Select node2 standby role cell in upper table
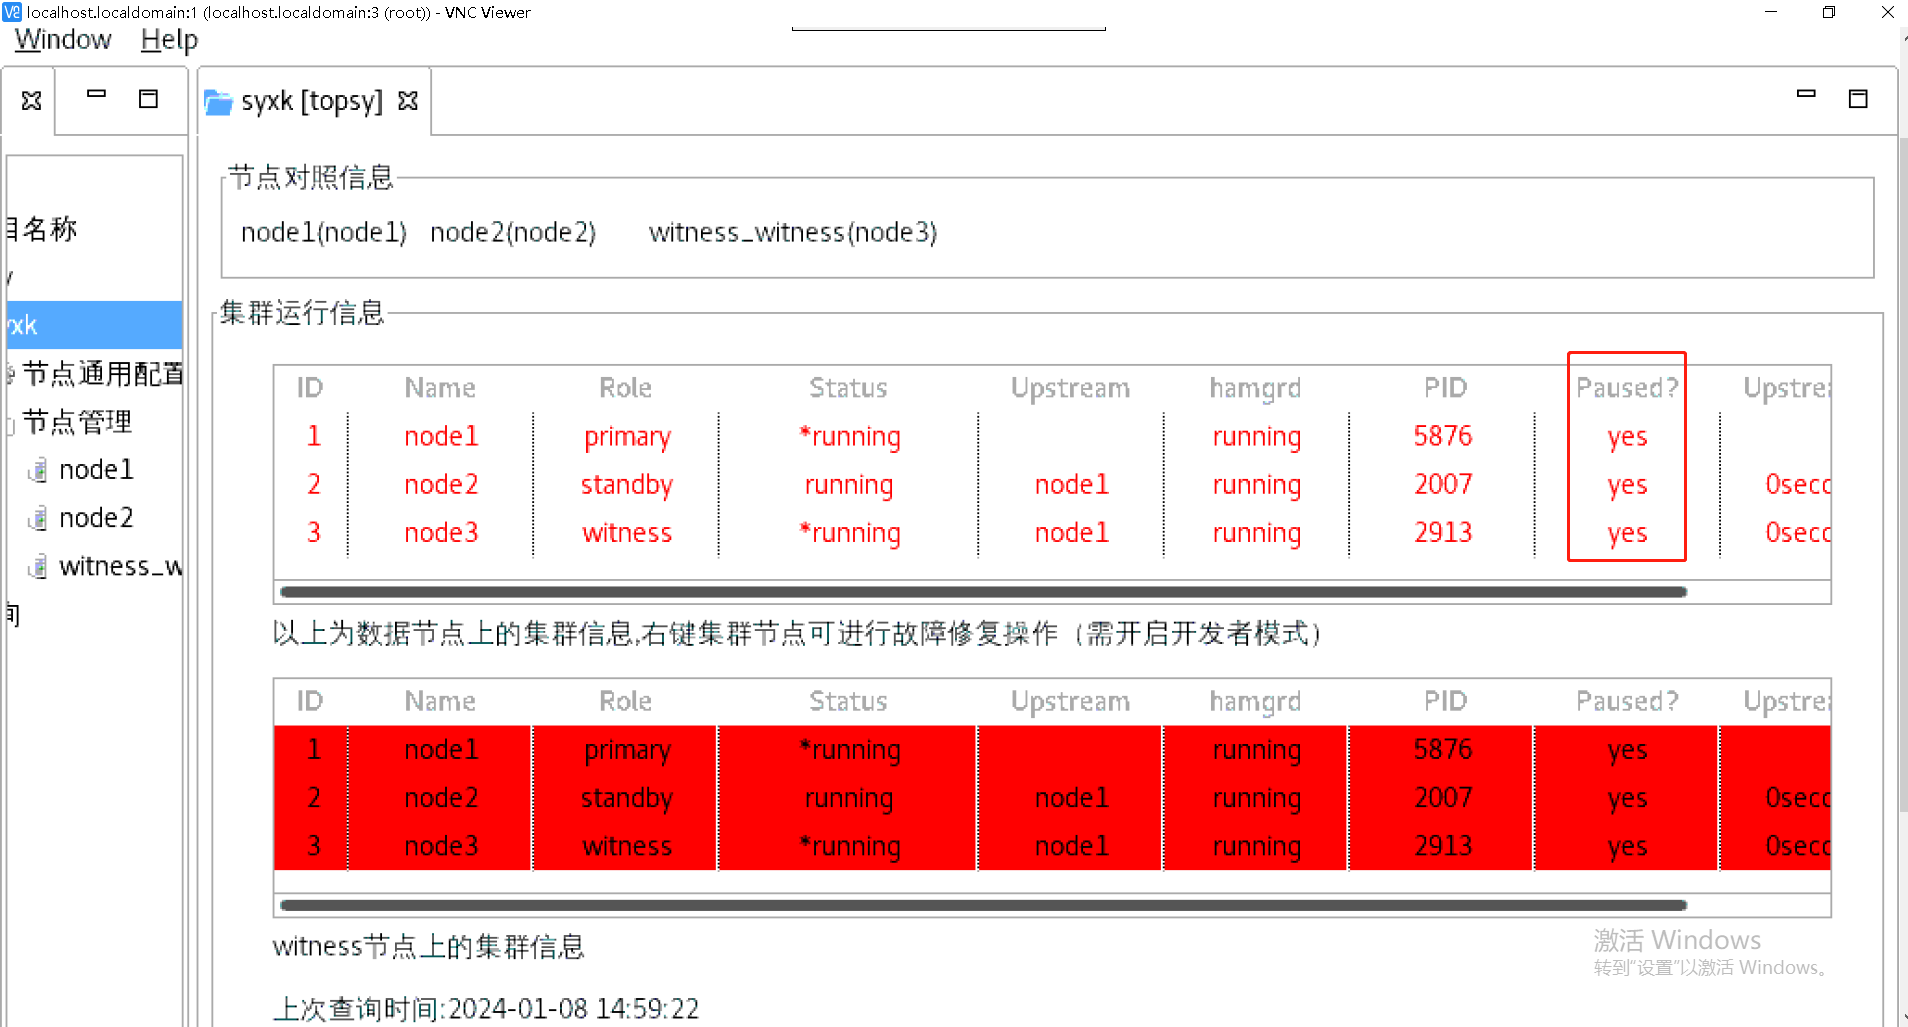 [x=627, y=485]
